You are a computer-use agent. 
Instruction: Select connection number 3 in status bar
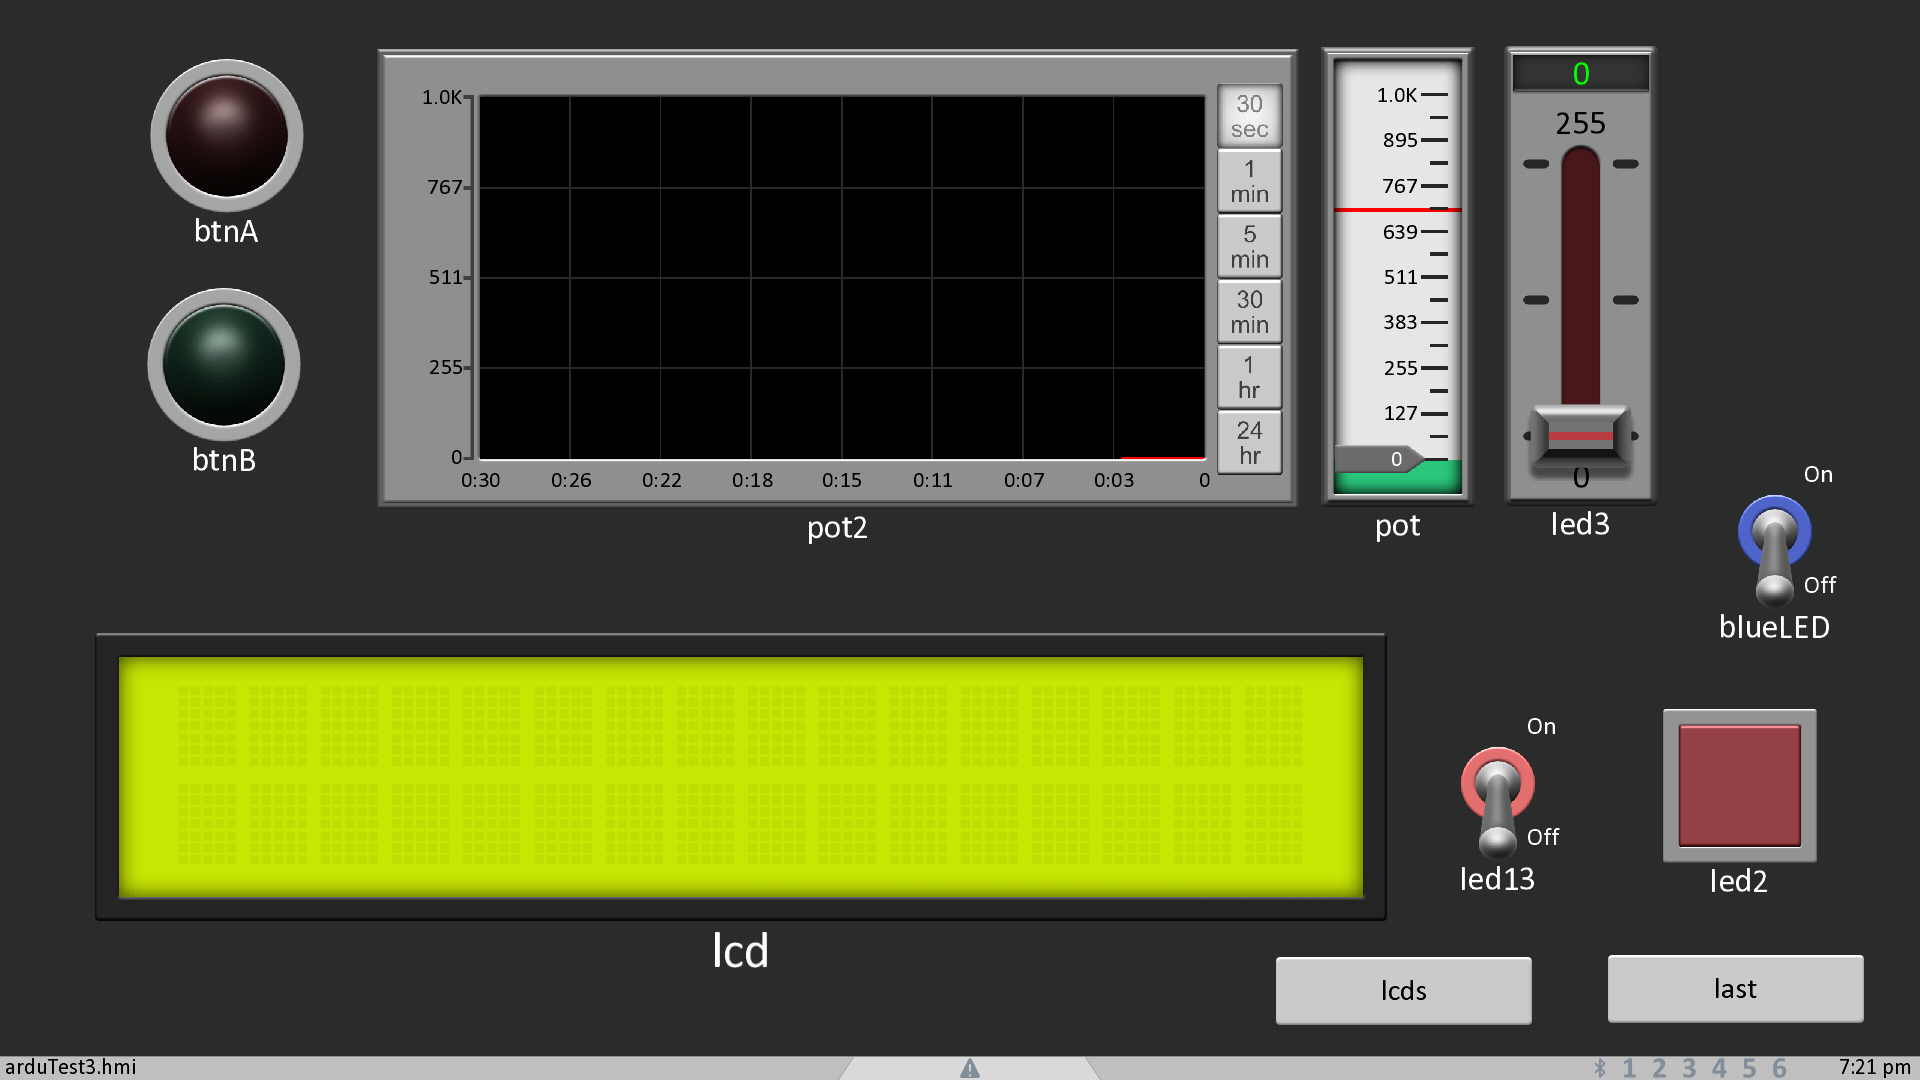coord(1689,1068)
